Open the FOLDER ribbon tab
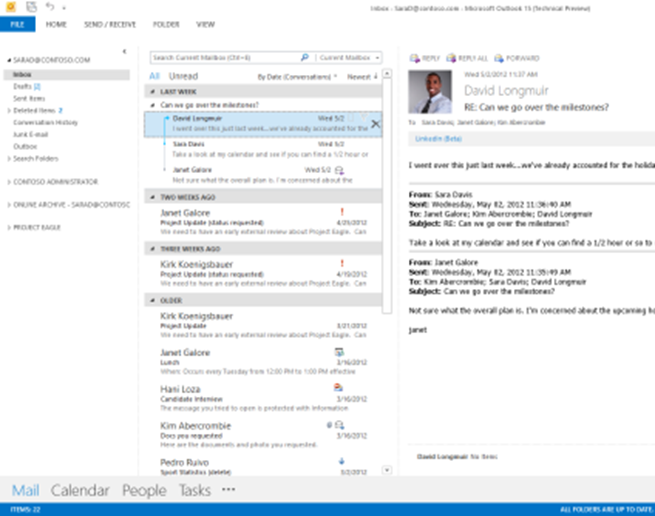The image size is (655, 516). 166,24
